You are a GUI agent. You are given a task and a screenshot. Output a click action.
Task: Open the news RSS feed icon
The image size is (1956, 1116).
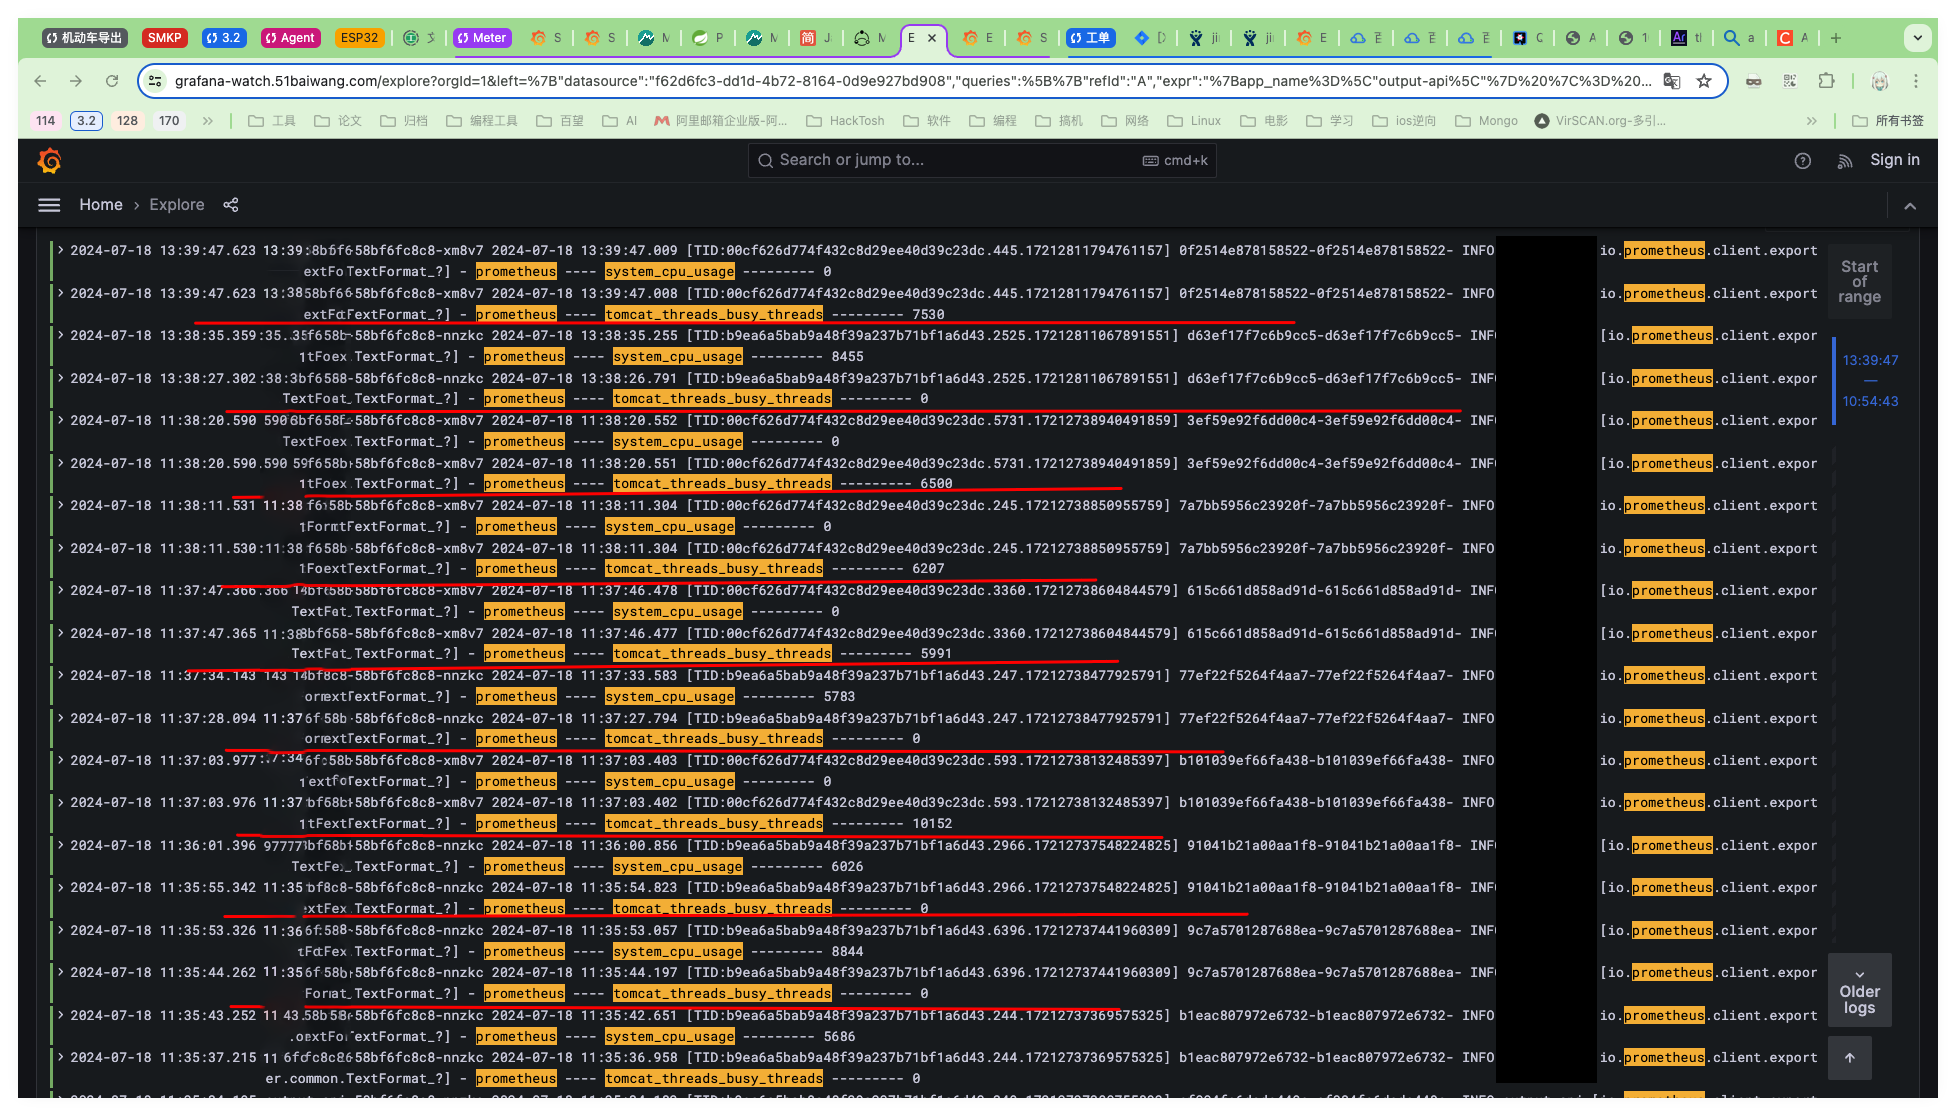(1844, 161)
